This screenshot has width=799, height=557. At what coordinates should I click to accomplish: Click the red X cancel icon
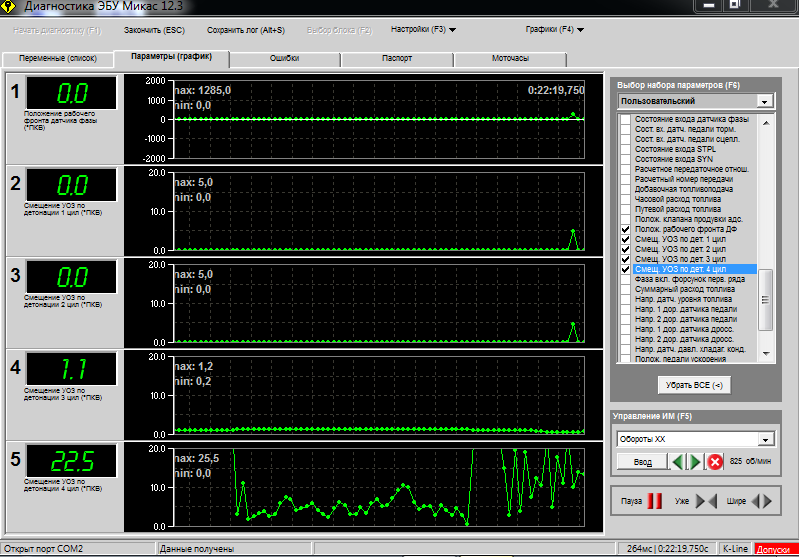pyautogui.click(x=715, y=462)
